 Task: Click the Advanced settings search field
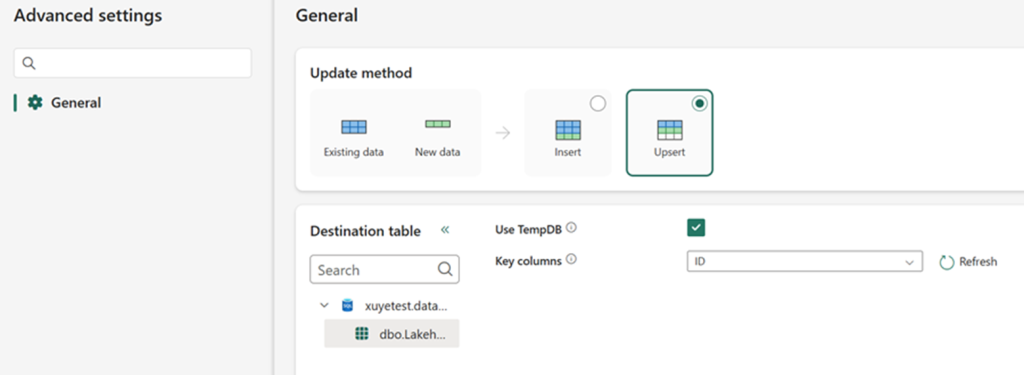click(x=133, y=63)
